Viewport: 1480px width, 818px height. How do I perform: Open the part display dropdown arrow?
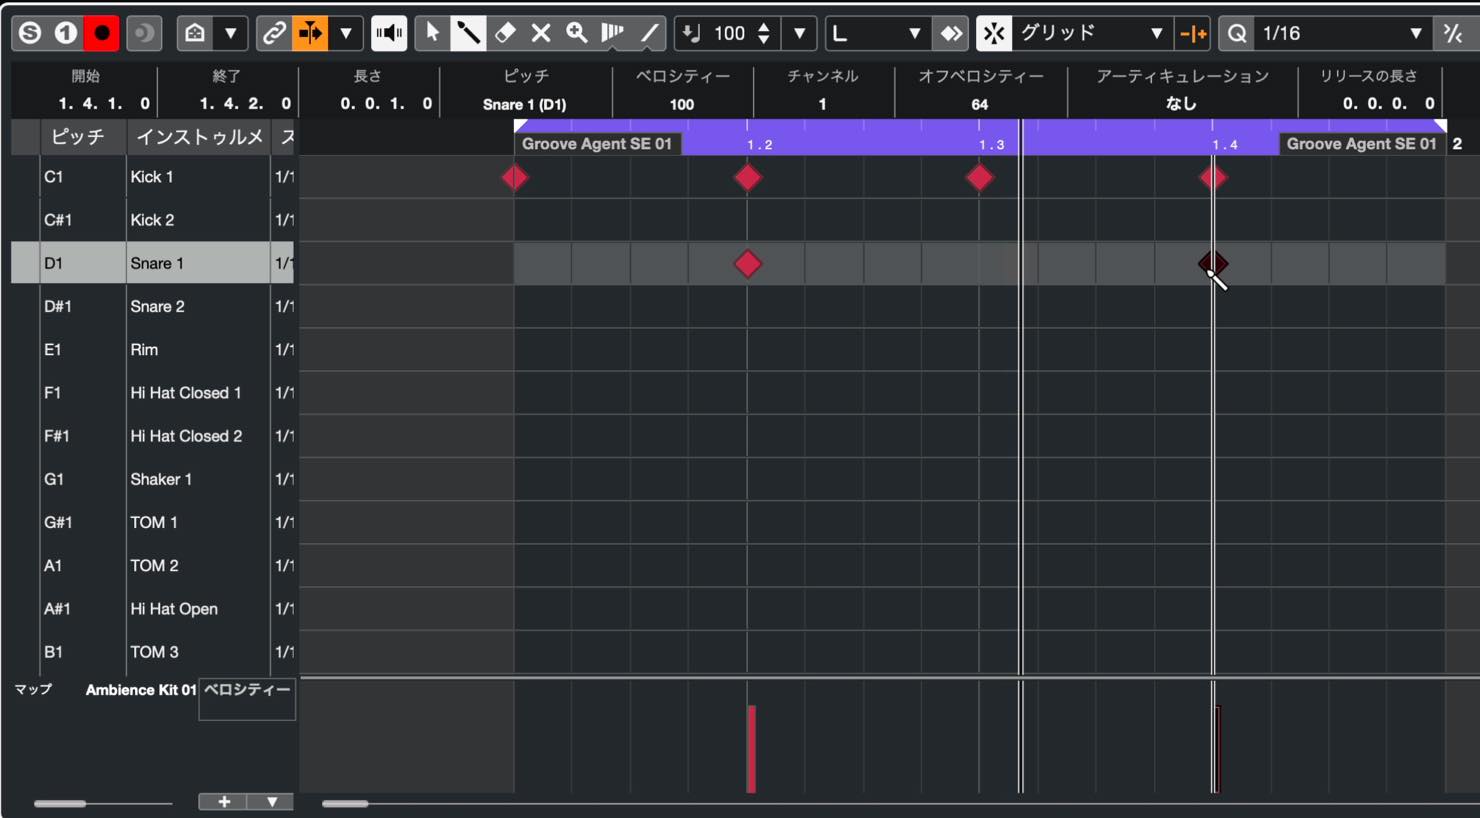(231, 33)
